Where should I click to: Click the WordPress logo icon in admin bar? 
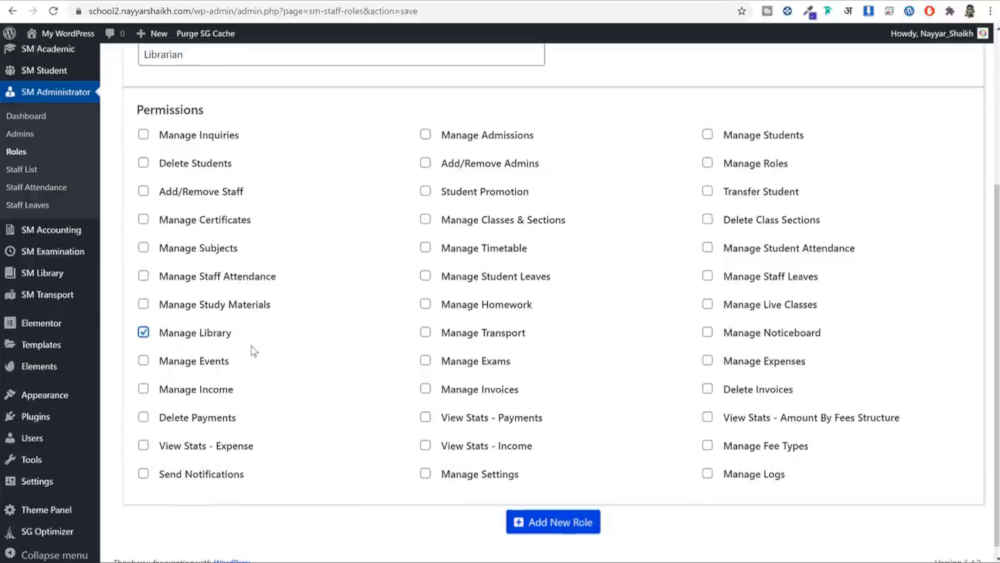(x=10, y=33)
